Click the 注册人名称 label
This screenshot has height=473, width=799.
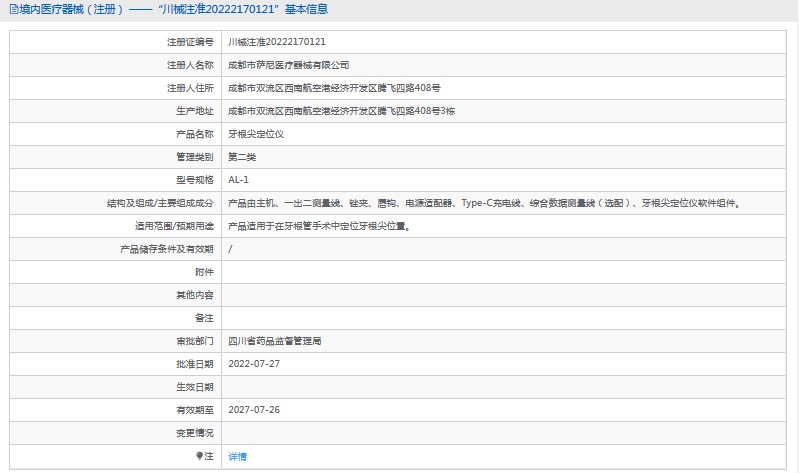190,65
